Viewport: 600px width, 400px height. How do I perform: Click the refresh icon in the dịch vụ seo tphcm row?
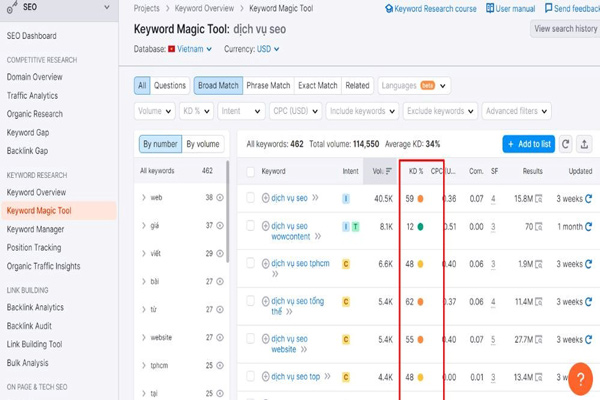(x=589, y=264)
